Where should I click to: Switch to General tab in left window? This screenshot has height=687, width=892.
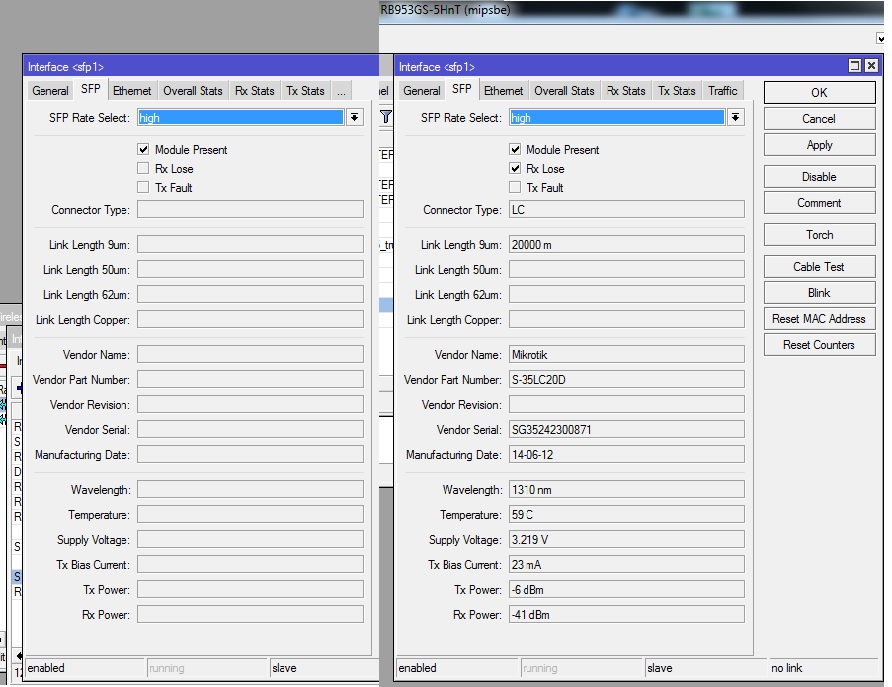point(50,91)
